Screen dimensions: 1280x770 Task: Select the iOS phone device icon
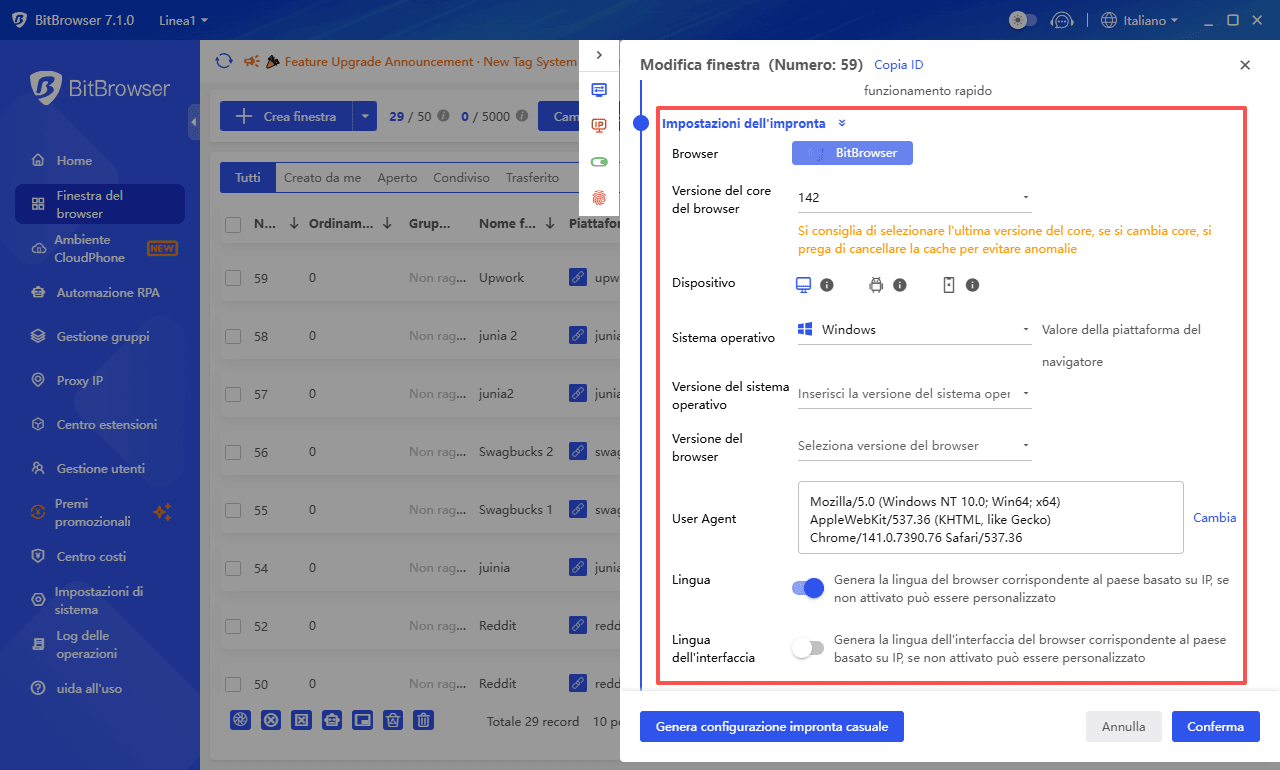949,285
